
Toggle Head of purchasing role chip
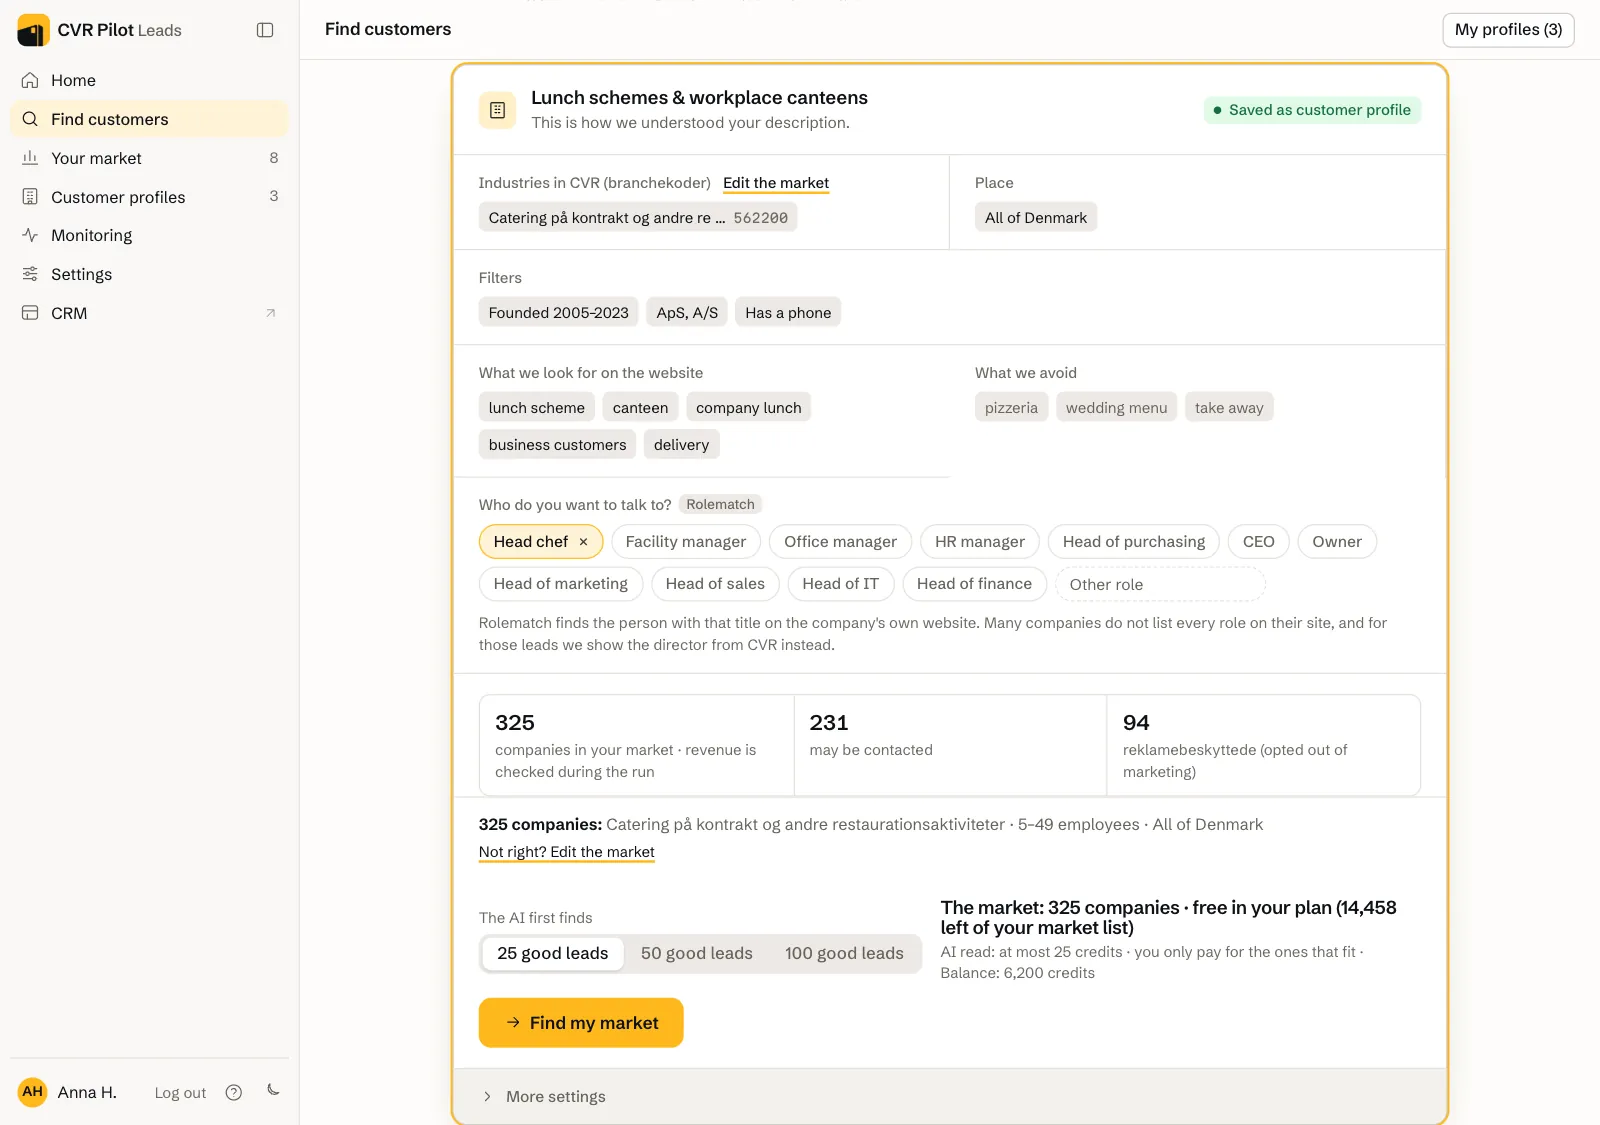pos(1134,542)
